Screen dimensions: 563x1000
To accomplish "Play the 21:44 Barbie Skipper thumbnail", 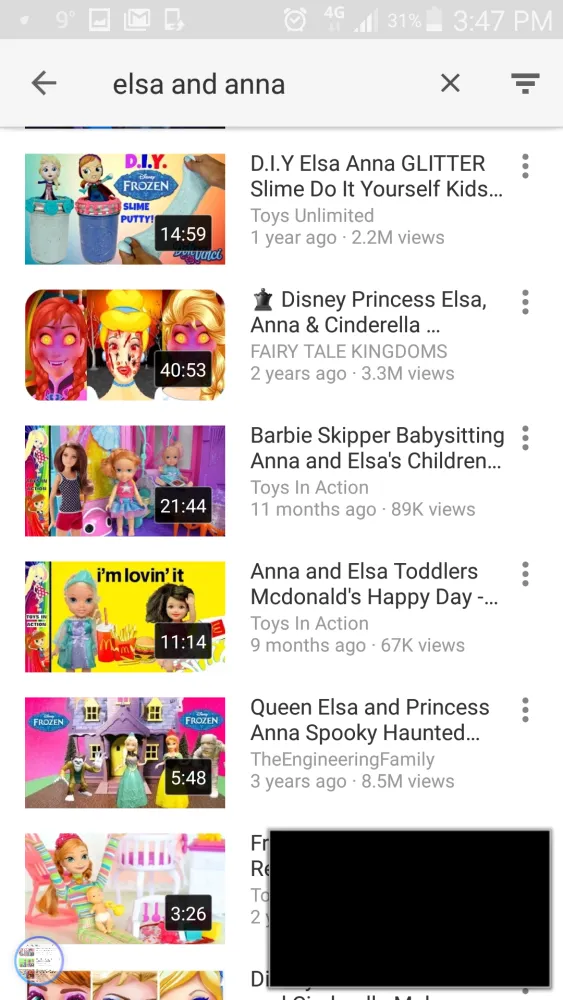I will (x=125, y=480).
